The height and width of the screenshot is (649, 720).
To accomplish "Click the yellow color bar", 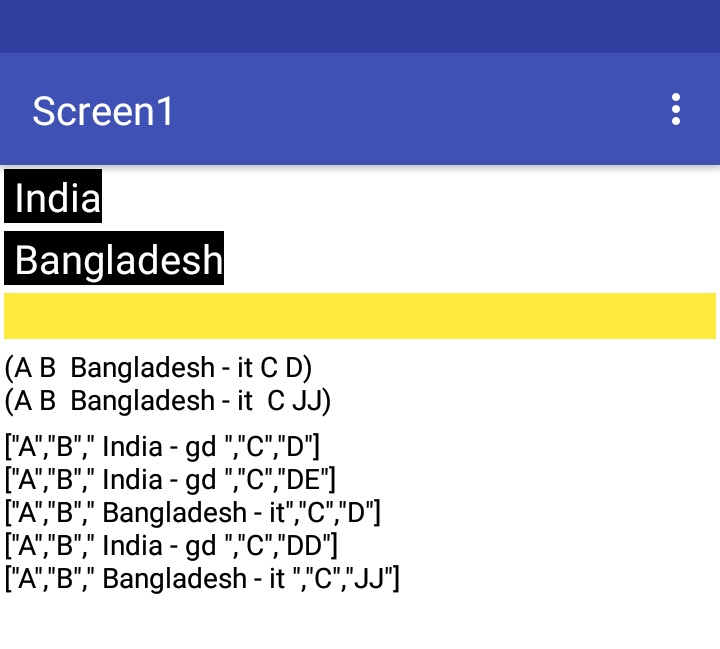I will pos(360,316).
